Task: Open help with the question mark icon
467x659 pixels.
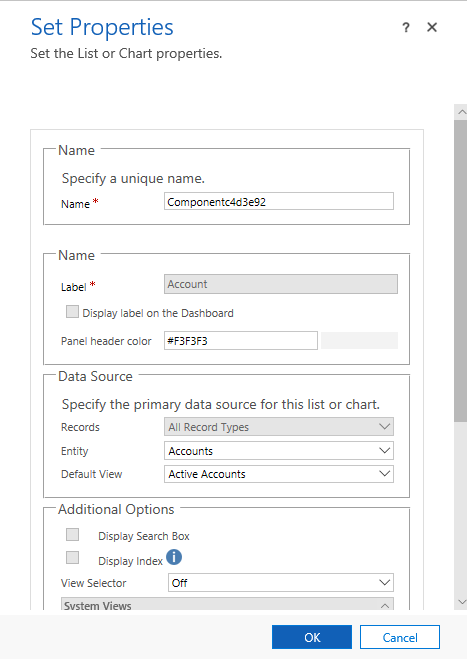Action: point(406,28)
